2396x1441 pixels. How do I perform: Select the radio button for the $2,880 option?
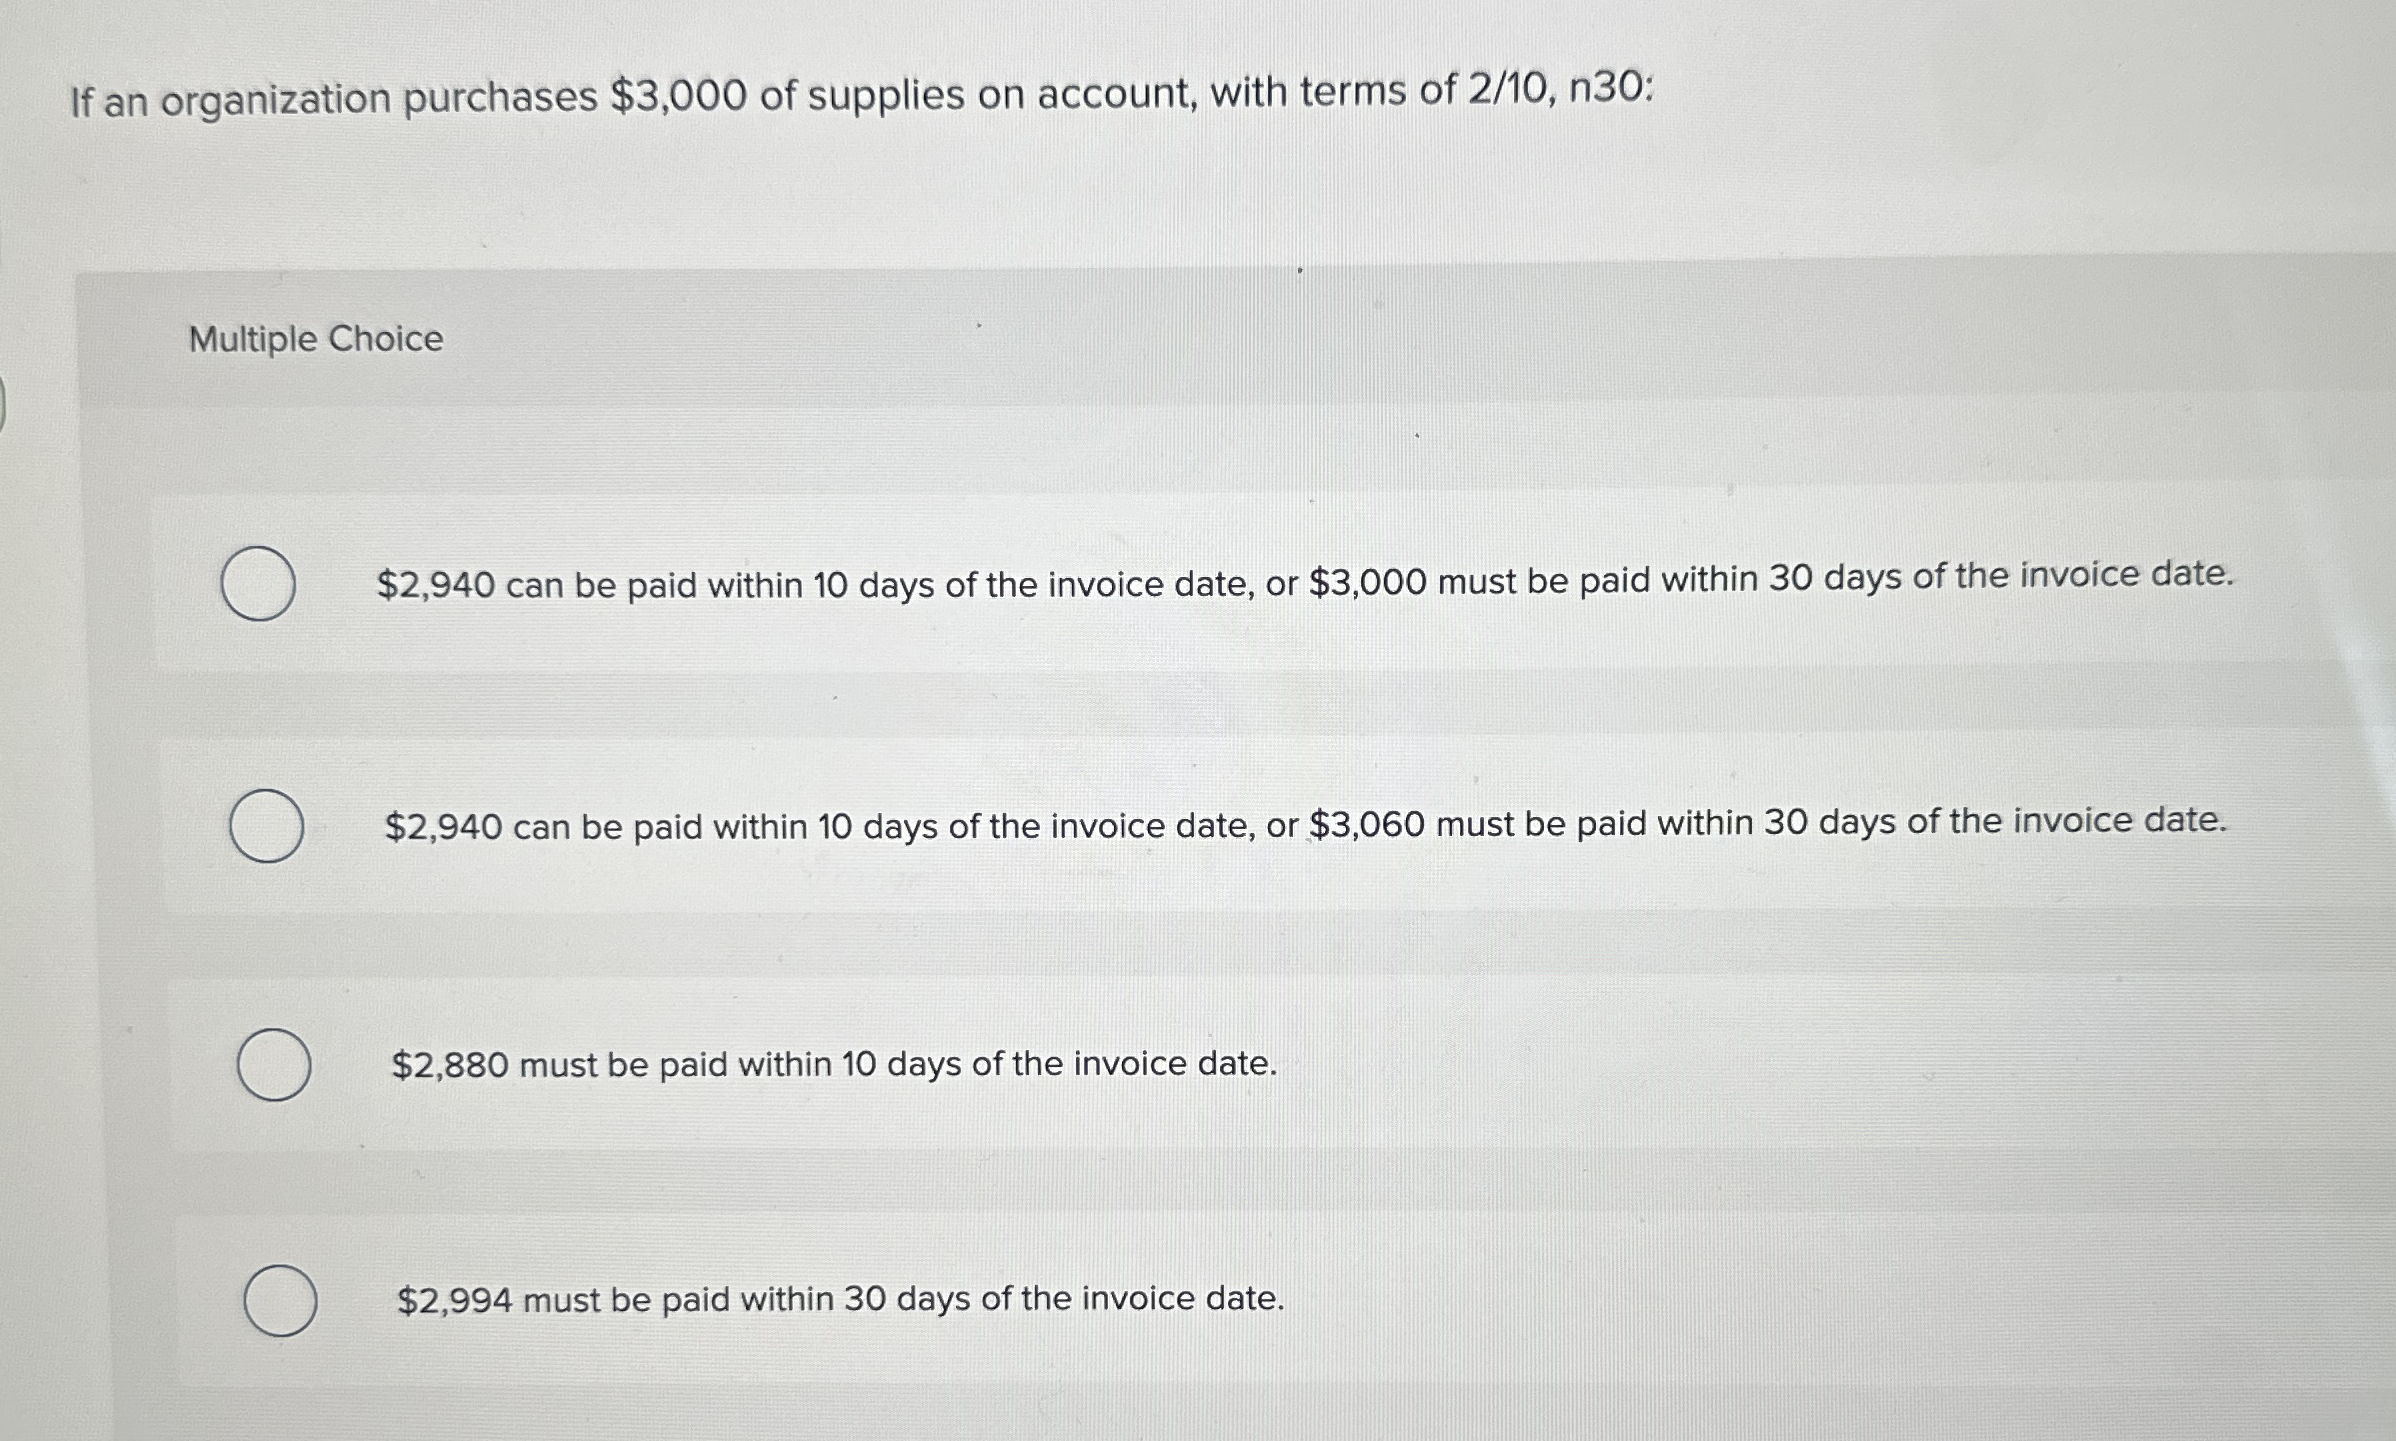click(273, 1068)
